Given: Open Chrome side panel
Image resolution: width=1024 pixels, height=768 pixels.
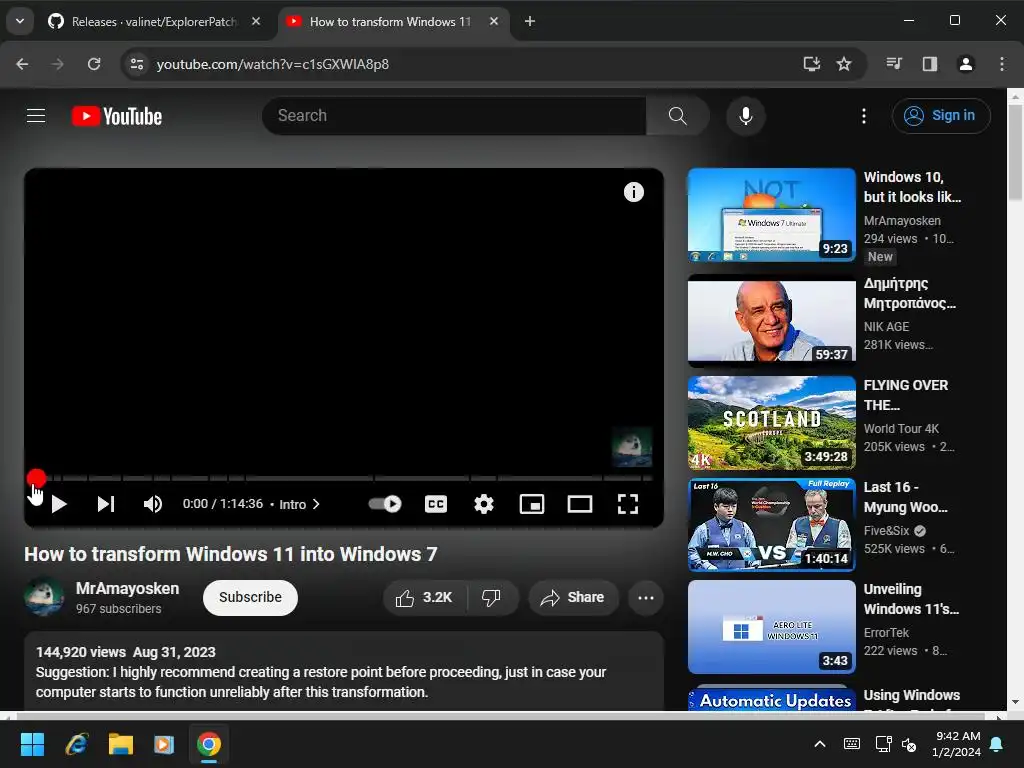Looking at the screenshot, I should tap(930, 64).
